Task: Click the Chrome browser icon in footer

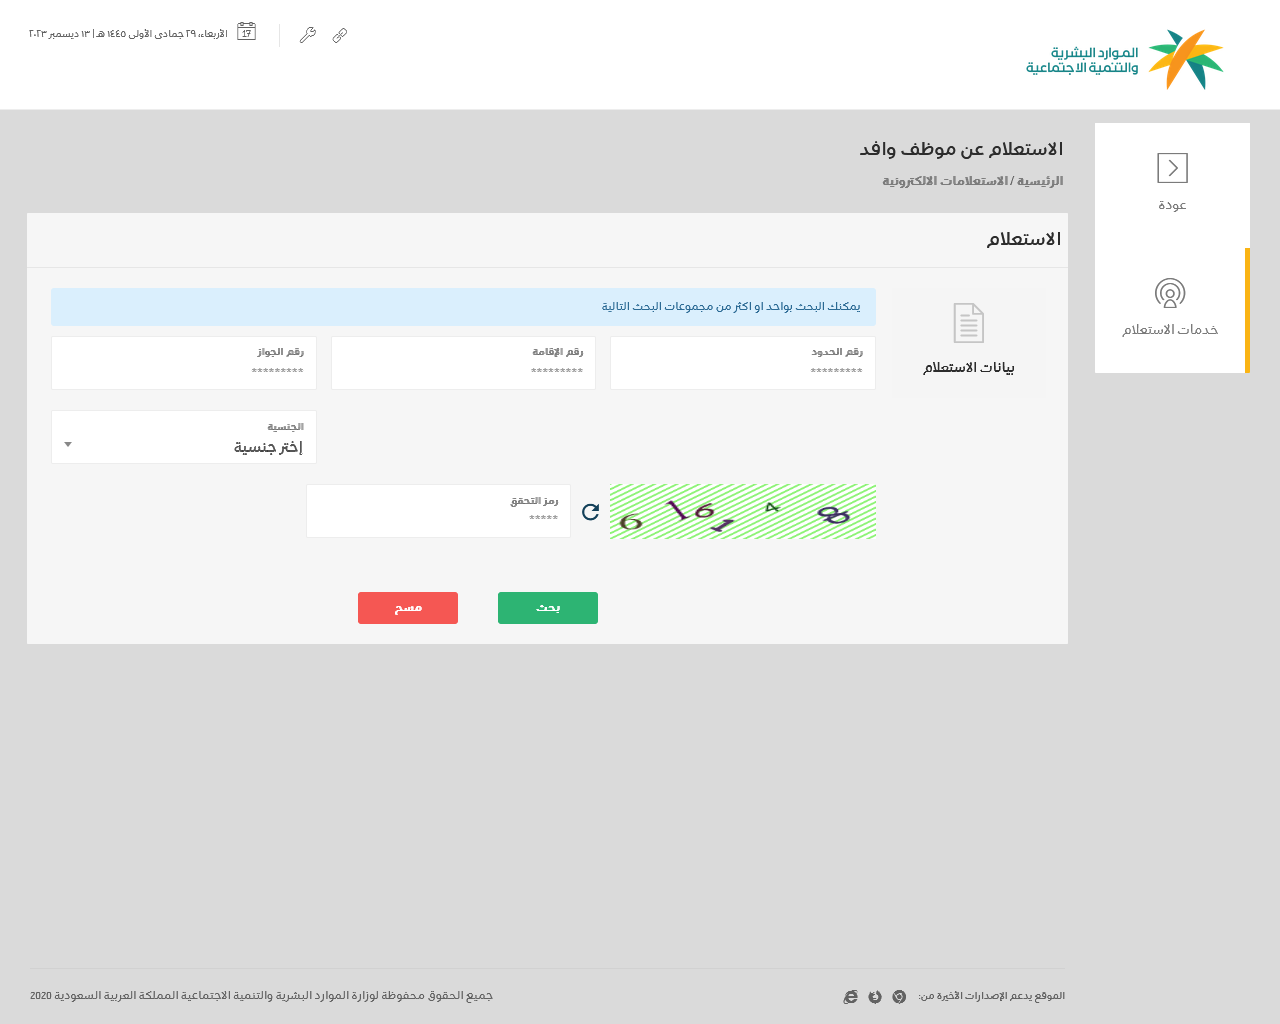Action: pos(899,997)
